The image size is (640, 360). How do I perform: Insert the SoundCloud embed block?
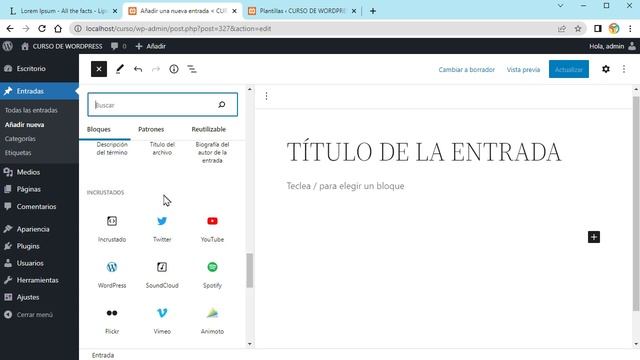point(162,275)
